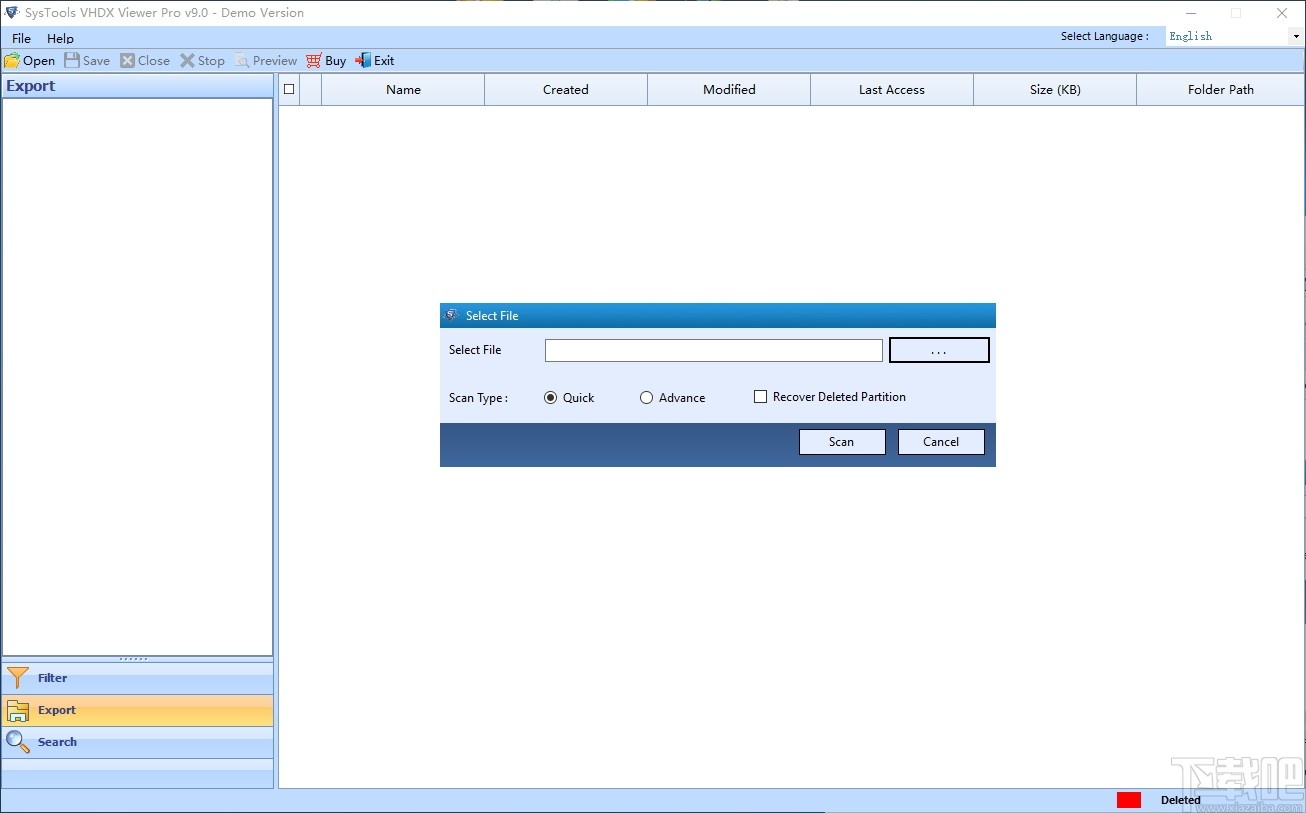The height and width of the screenshot is (813, 1306).
Task: Click the Open toolbar icon
Action: [12, 60]
